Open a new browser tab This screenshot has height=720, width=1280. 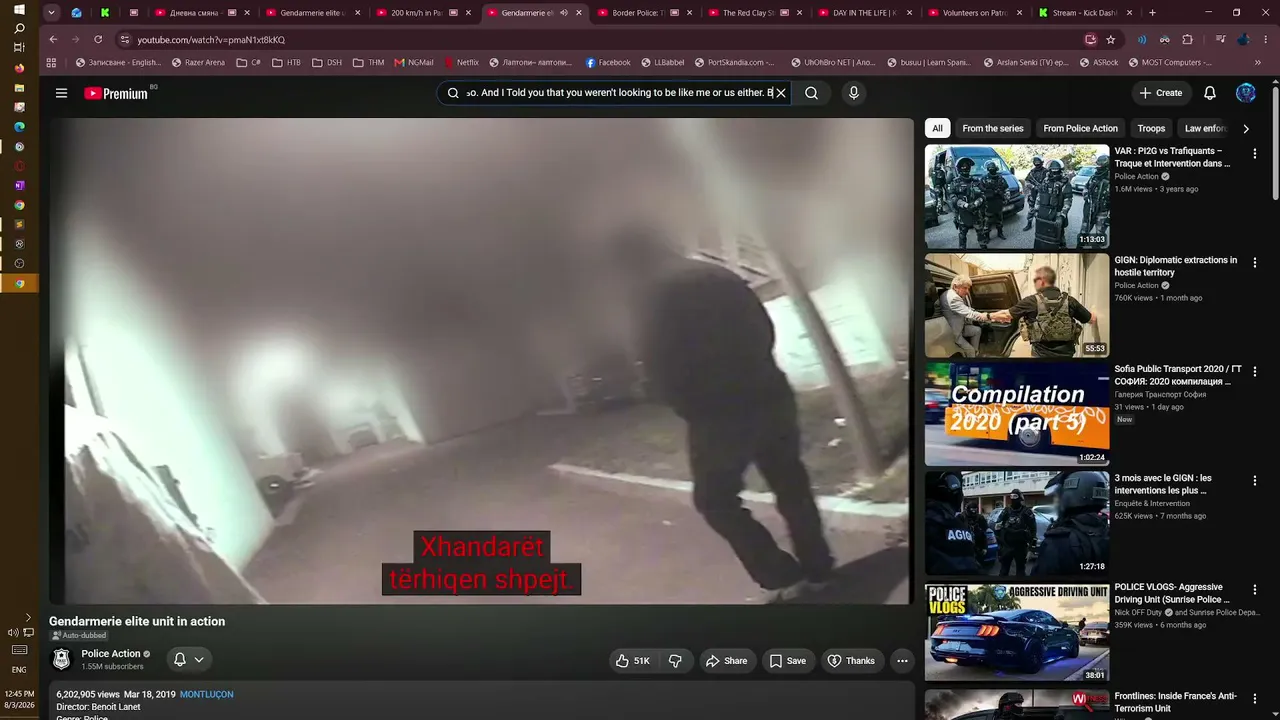click(1152, 13)
